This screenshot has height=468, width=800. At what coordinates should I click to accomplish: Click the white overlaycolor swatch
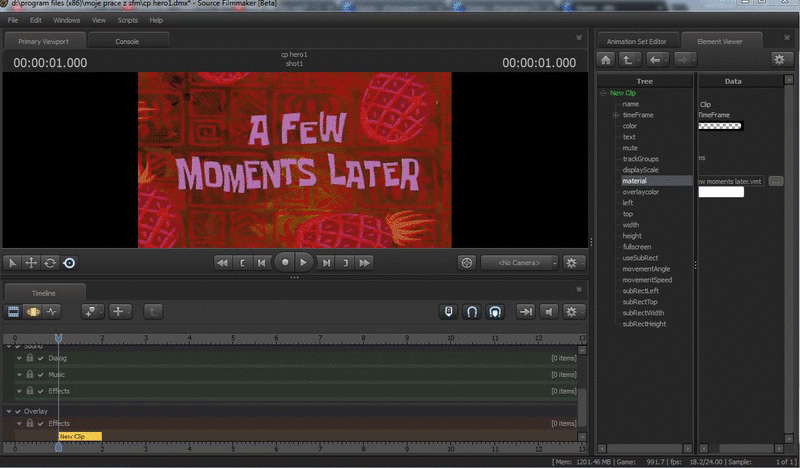[x=721, y=192]
